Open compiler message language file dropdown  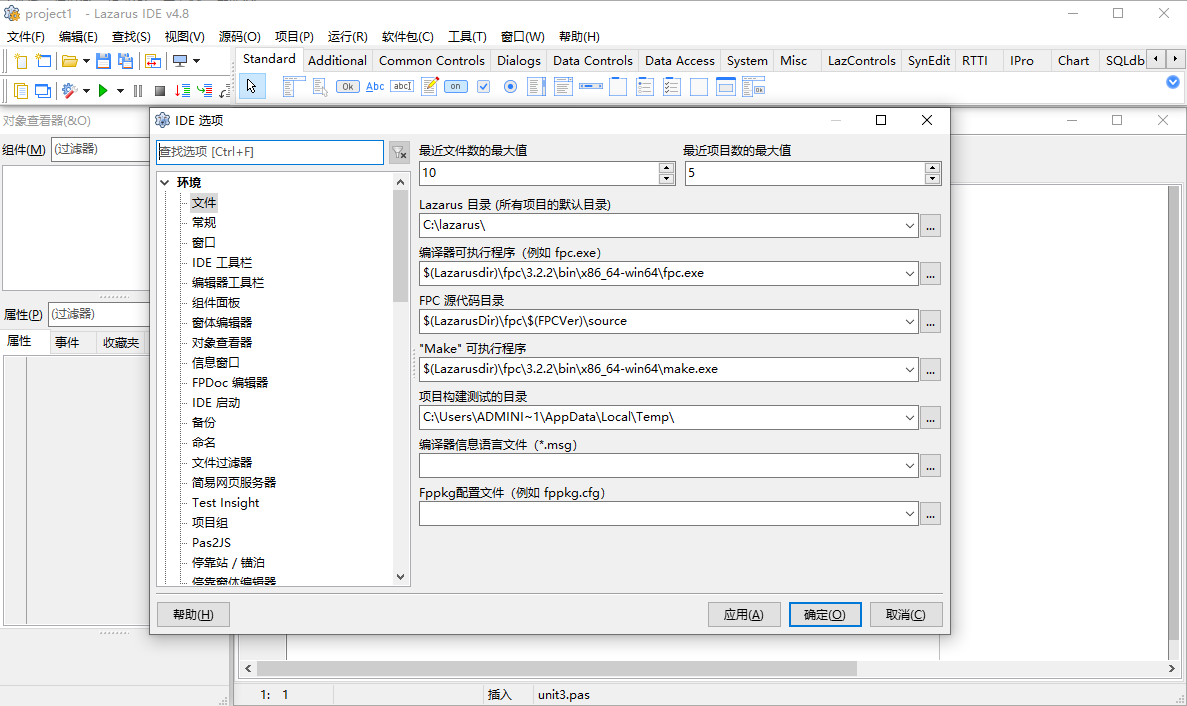click(x=909, y=466)
